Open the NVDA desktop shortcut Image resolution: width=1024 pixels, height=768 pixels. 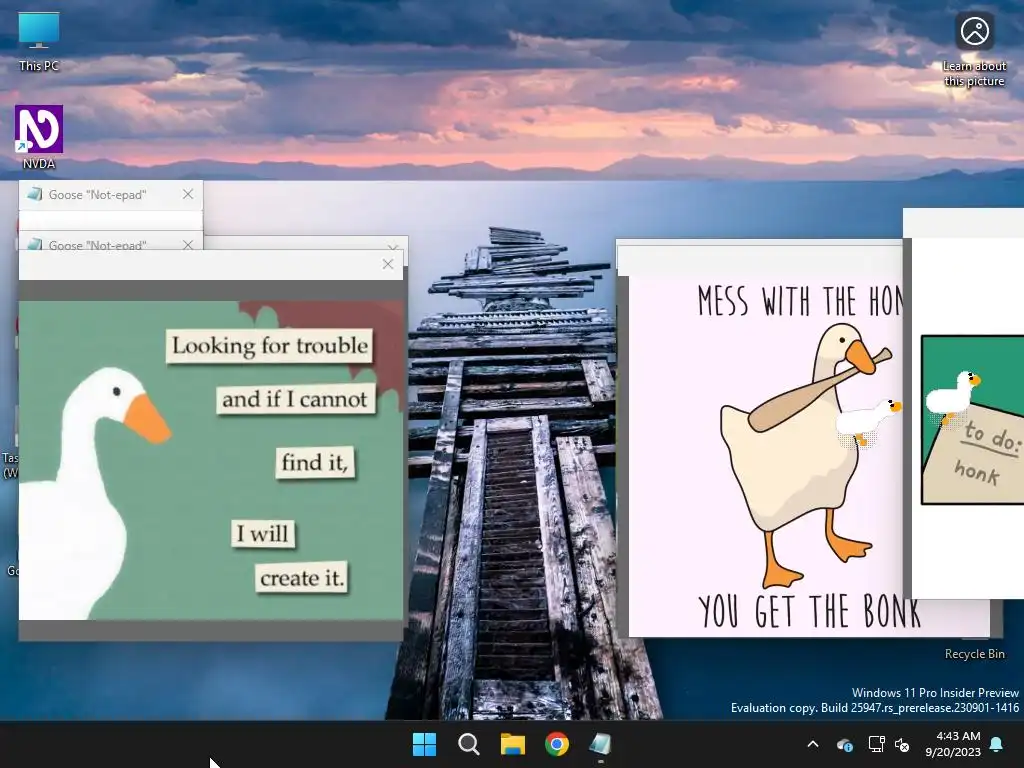click(39, 138)
